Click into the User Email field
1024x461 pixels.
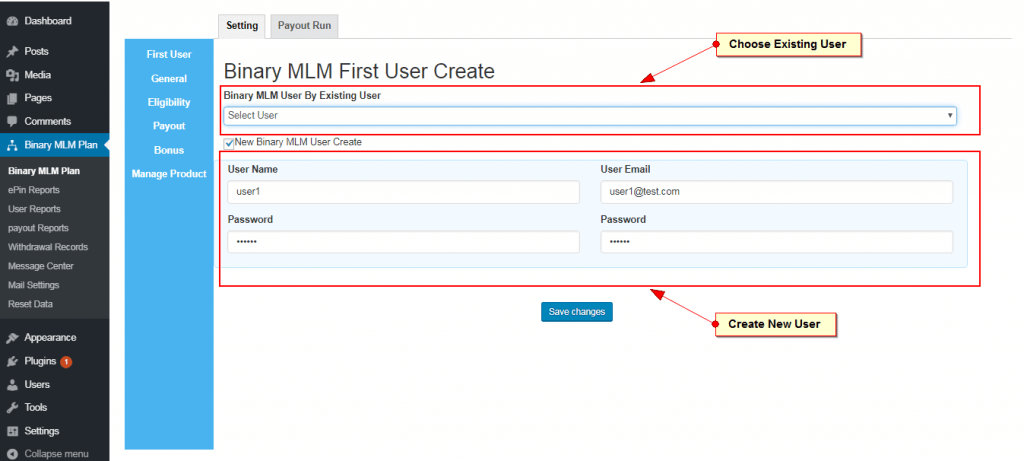tap(776, 192)
